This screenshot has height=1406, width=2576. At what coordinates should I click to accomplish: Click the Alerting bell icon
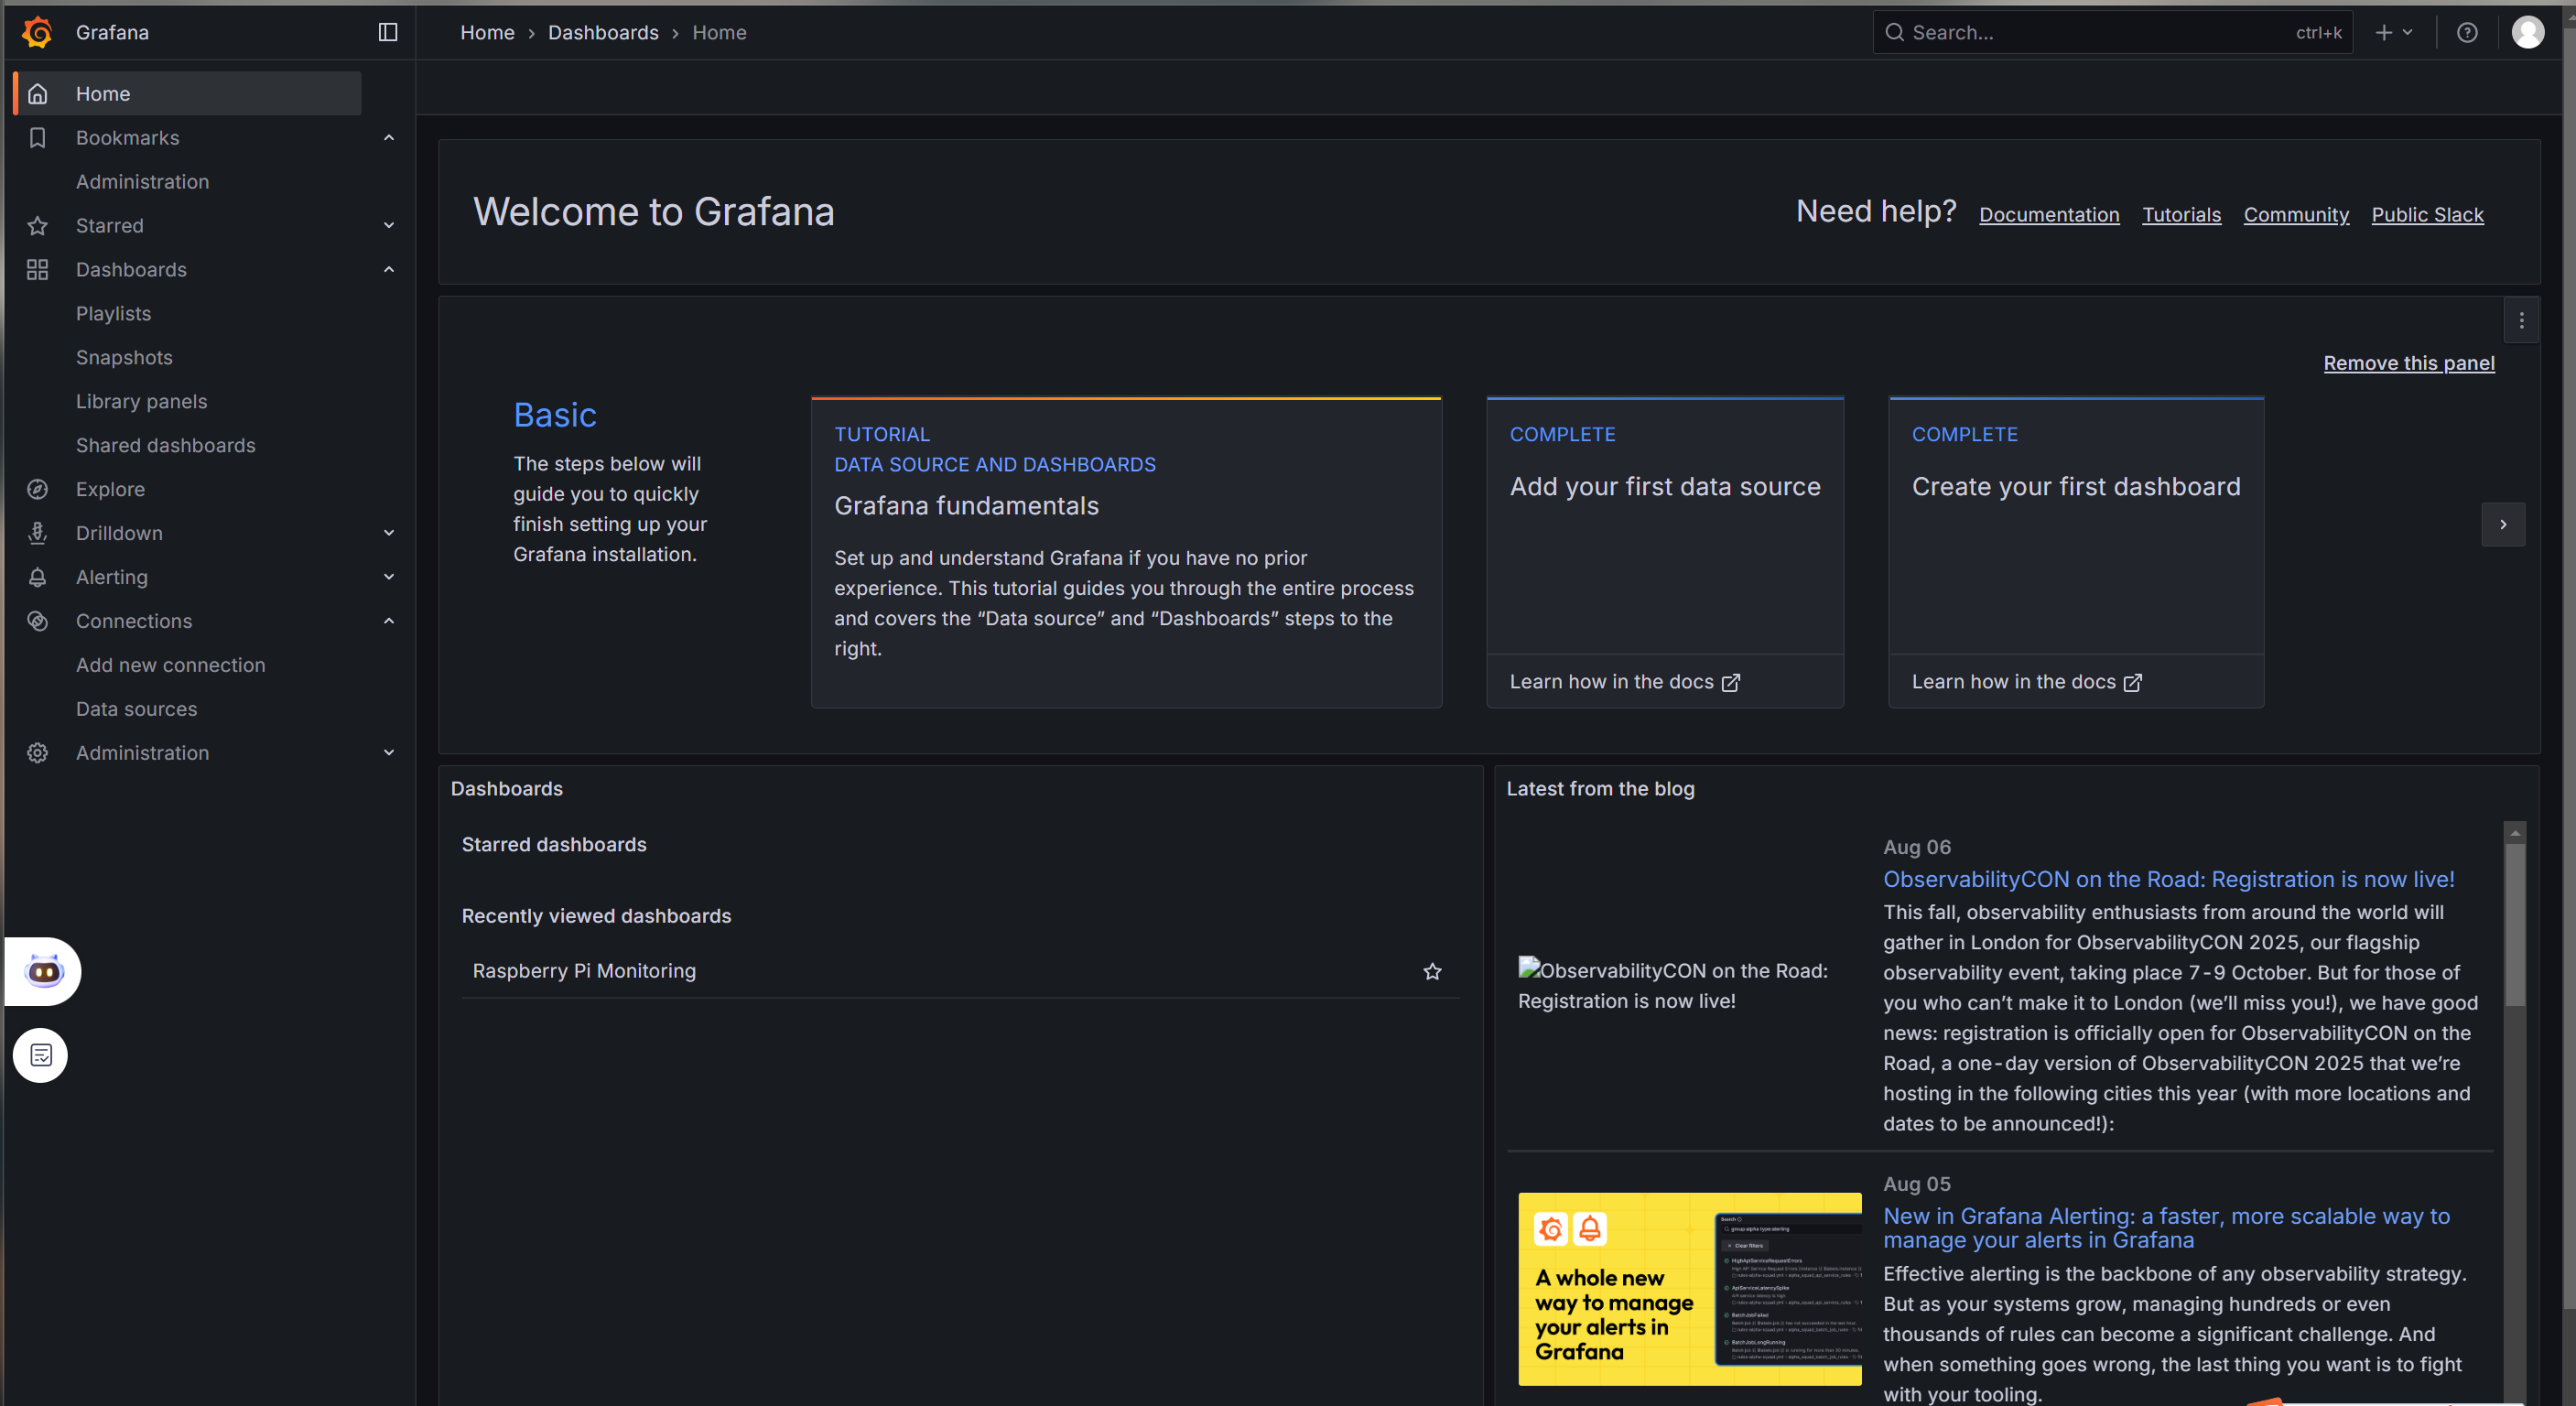(38, 577)
